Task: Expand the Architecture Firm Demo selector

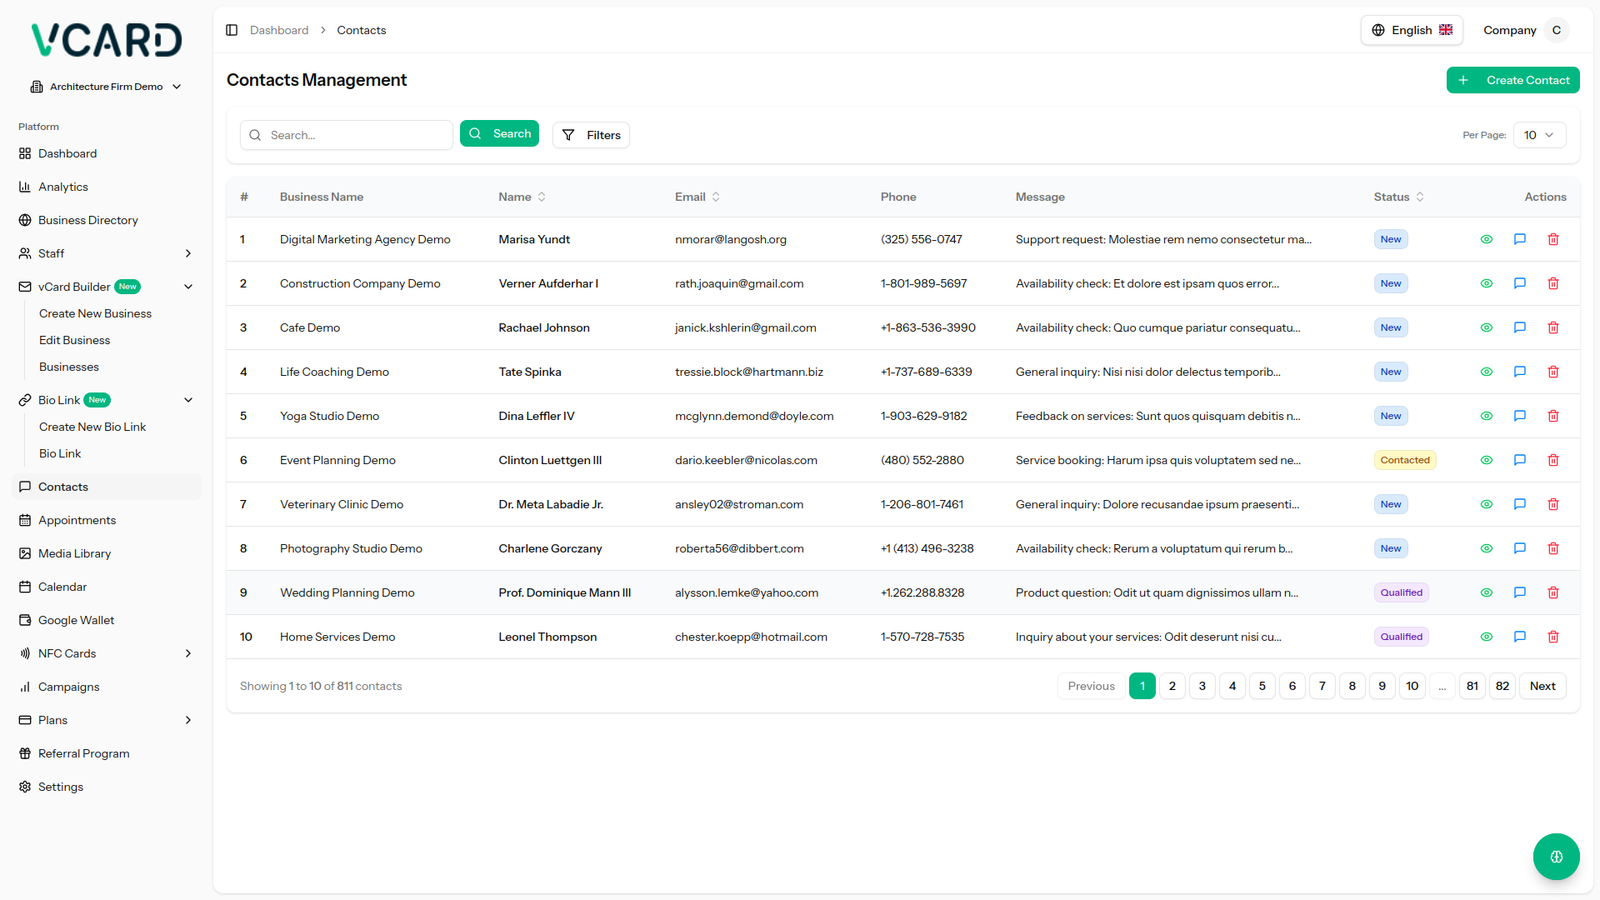Action: pyautogui.click(x=106, y=87)
